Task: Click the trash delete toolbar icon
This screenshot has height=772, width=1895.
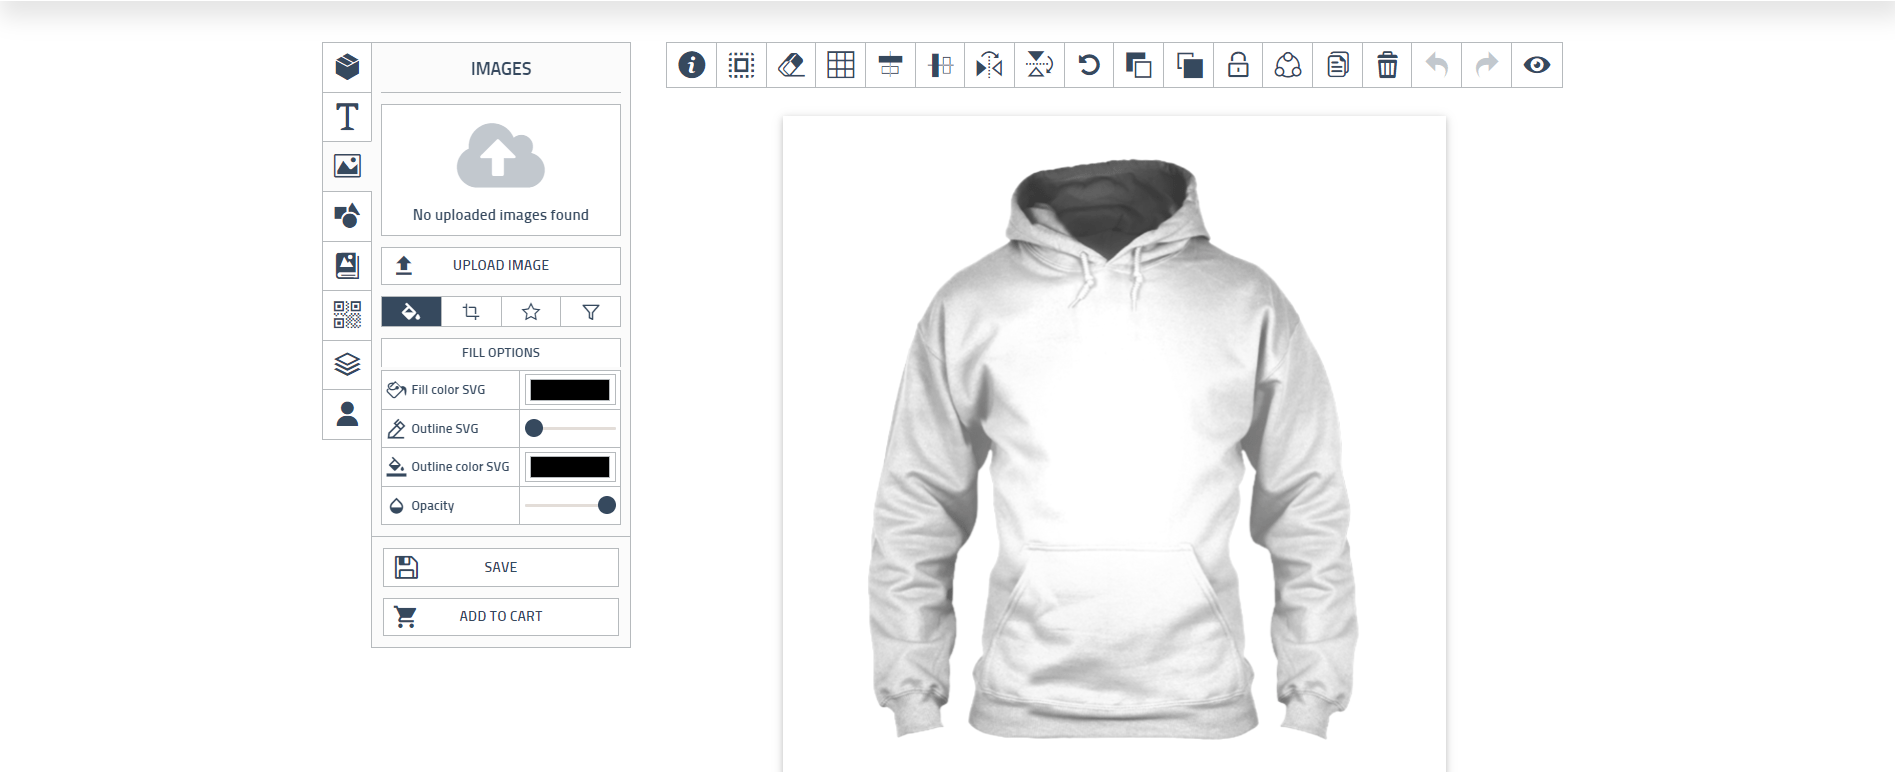Action: point(1387,65)
